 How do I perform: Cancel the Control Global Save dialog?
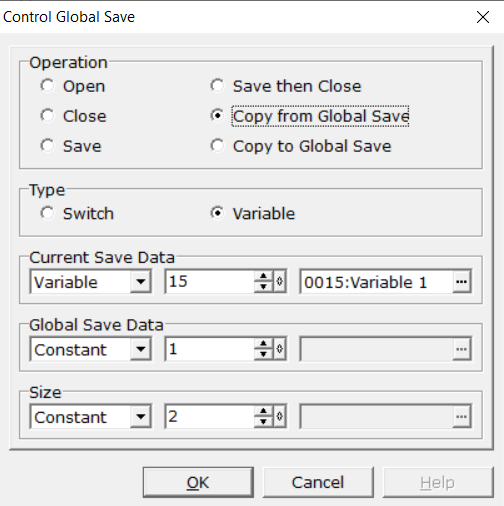pyautogui.click(x=318, y=482)
